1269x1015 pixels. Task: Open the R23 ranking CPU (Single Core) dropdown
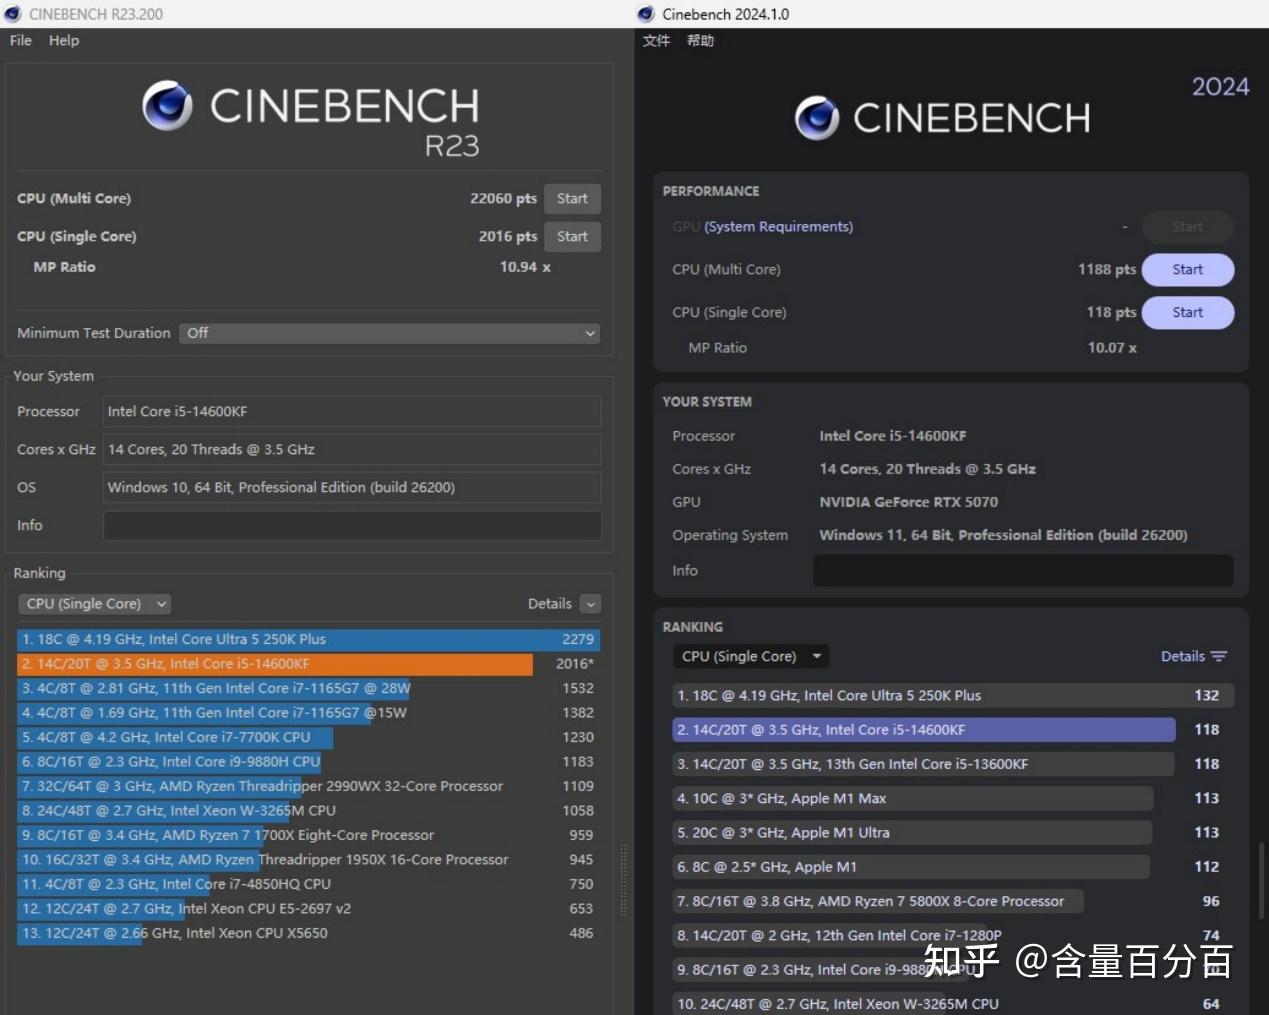(95, 604)
